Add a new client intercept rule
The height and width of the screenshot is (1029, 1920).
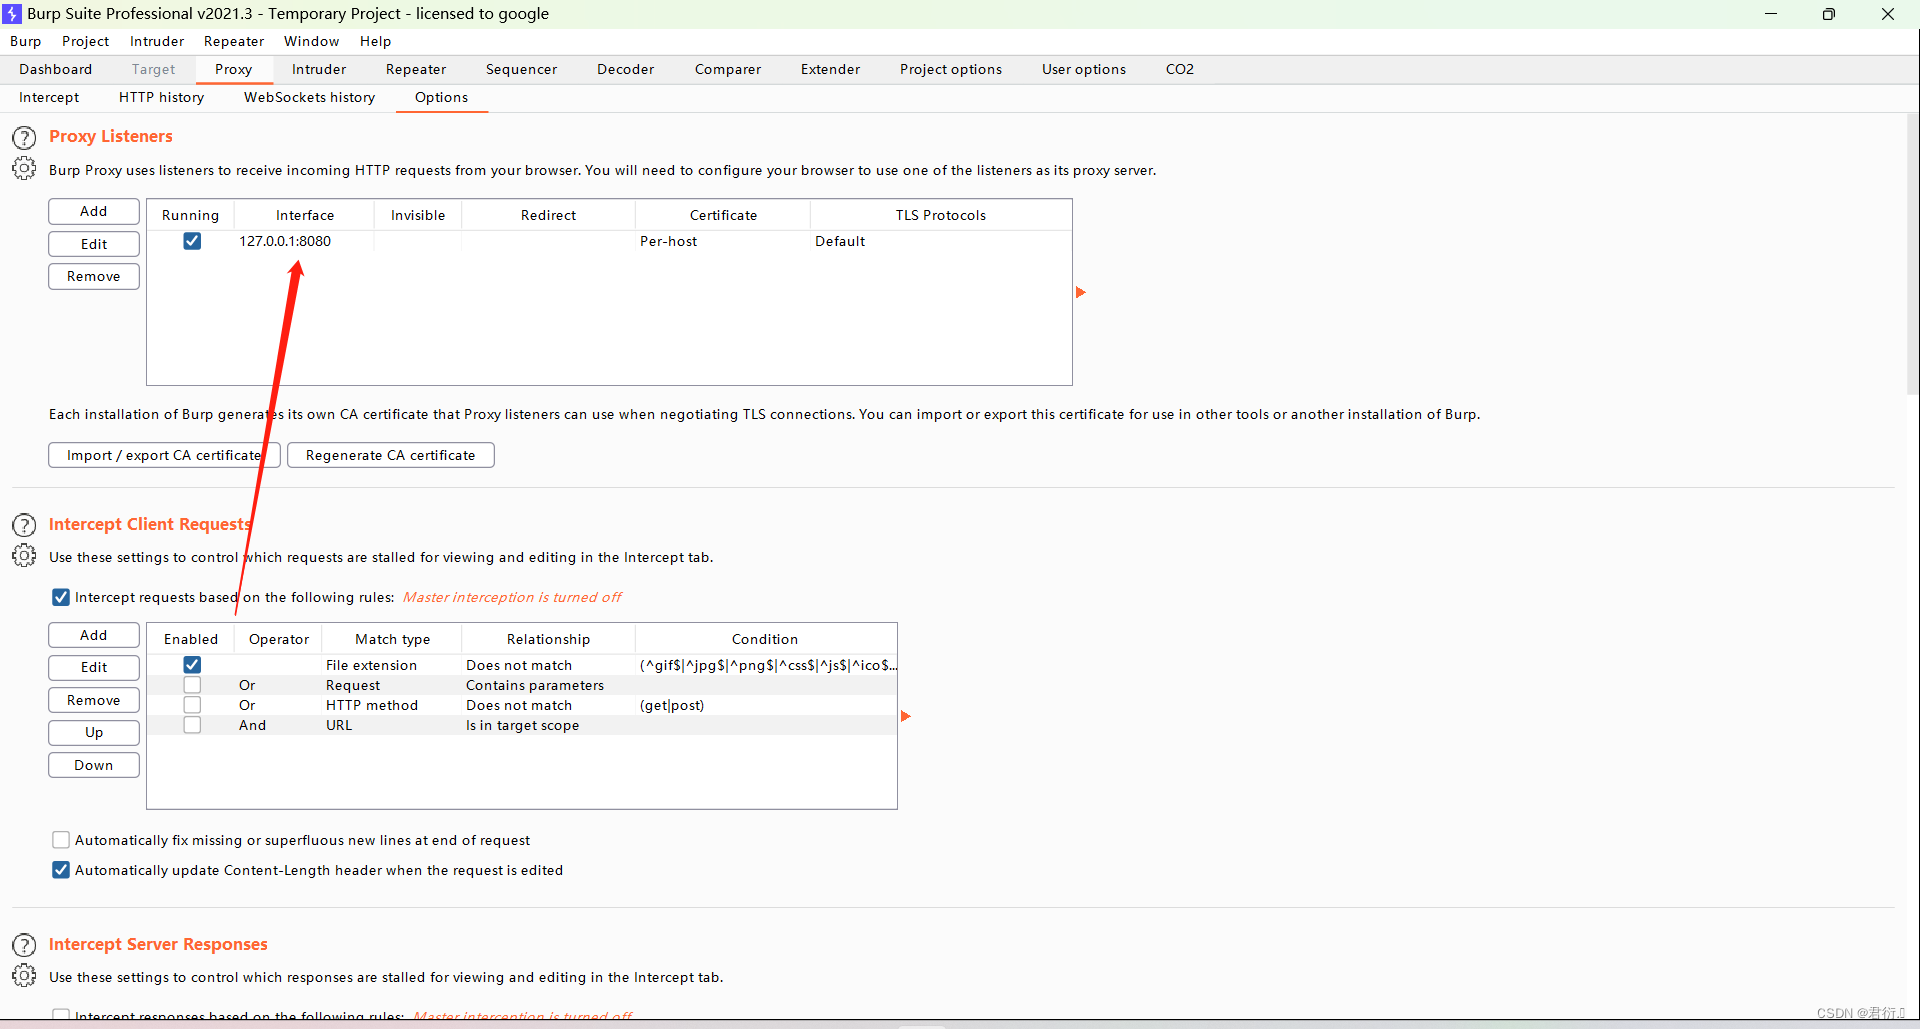[x=94, y=635]
